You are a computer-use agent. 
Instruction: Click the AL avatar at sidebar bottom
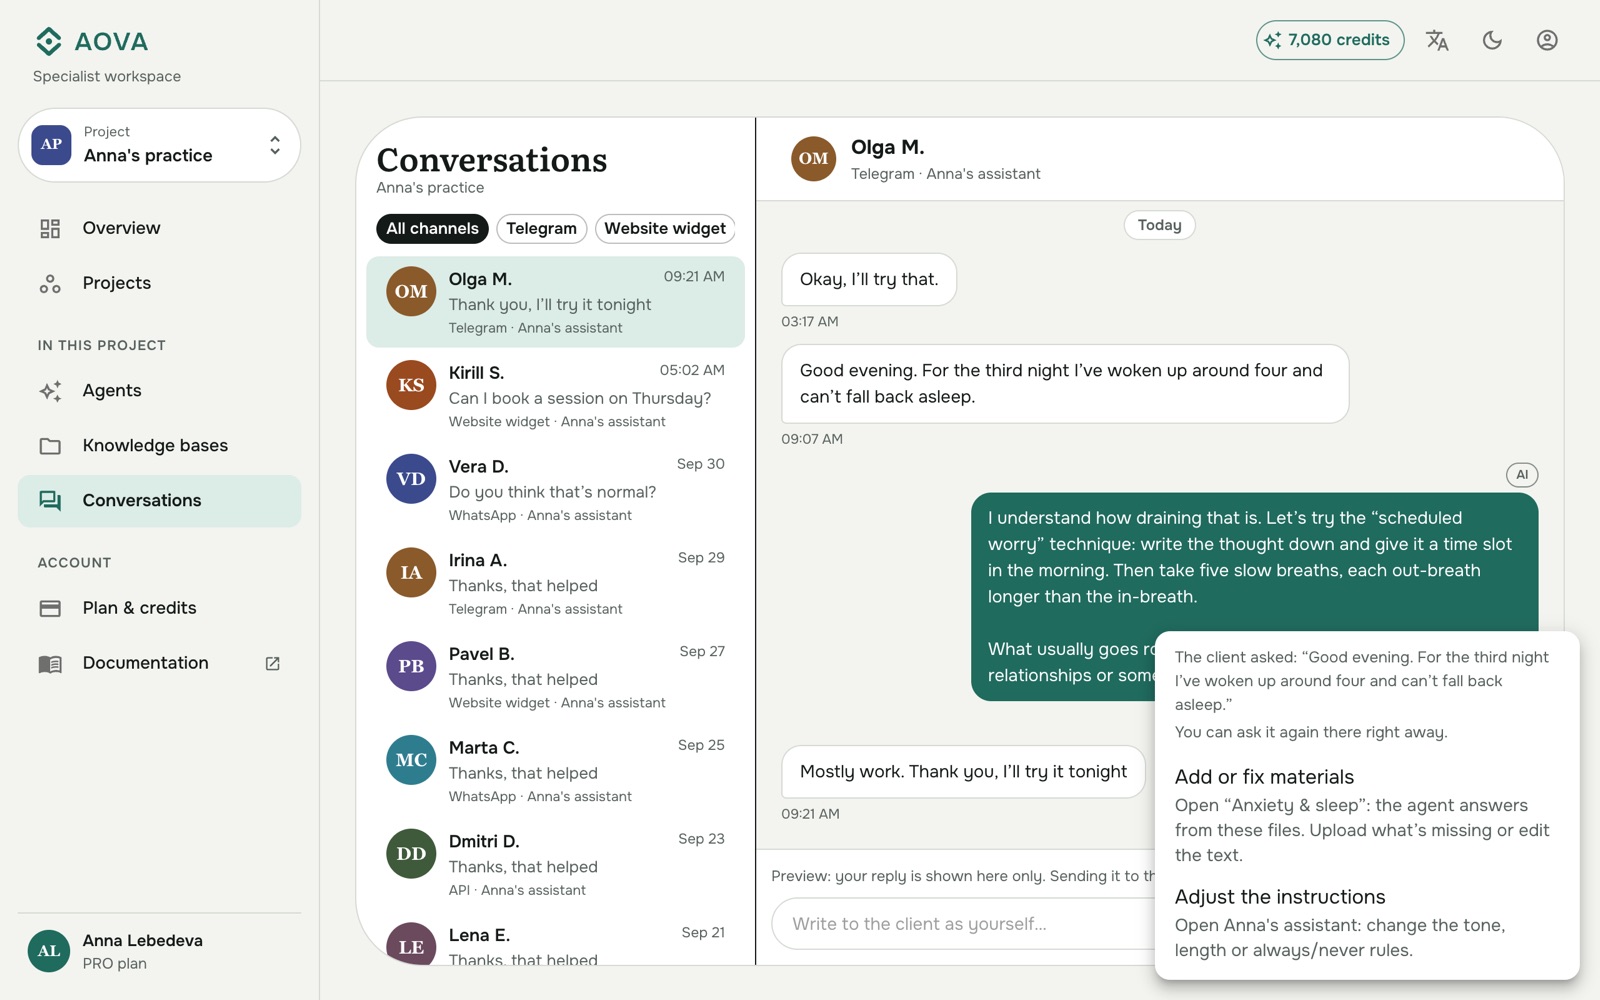click(49, 951)
